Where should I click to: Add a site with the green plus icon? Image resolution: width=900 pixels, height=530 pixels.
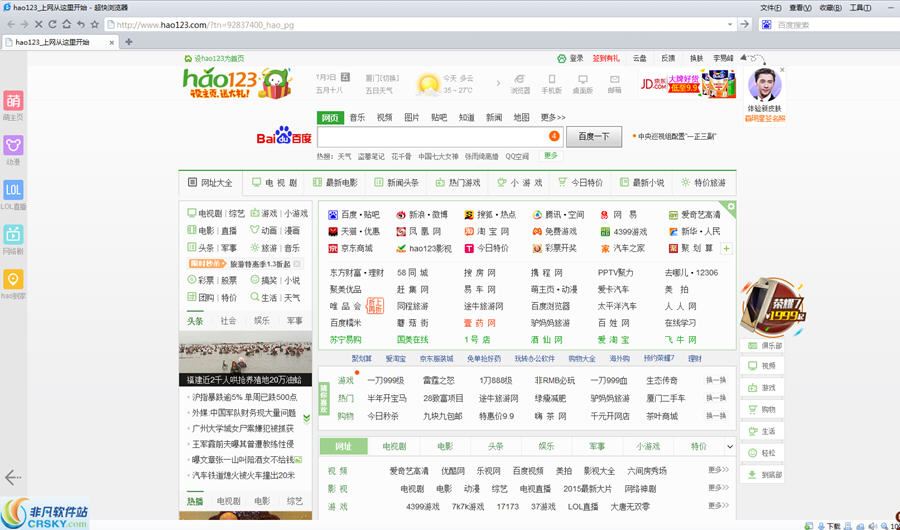pos(727,249)
